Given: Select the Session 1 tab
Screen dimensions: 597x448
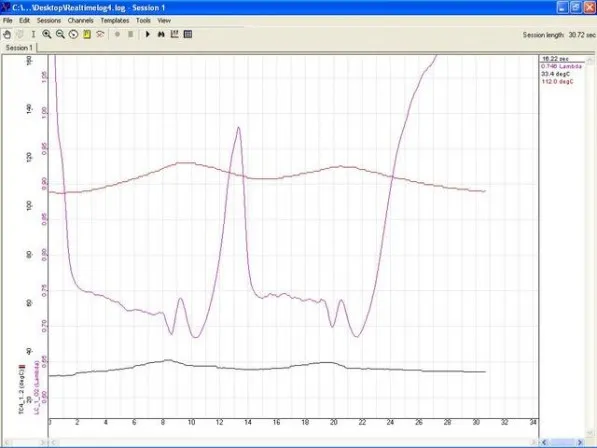Looking at the screenshot, I should [19, 48].
